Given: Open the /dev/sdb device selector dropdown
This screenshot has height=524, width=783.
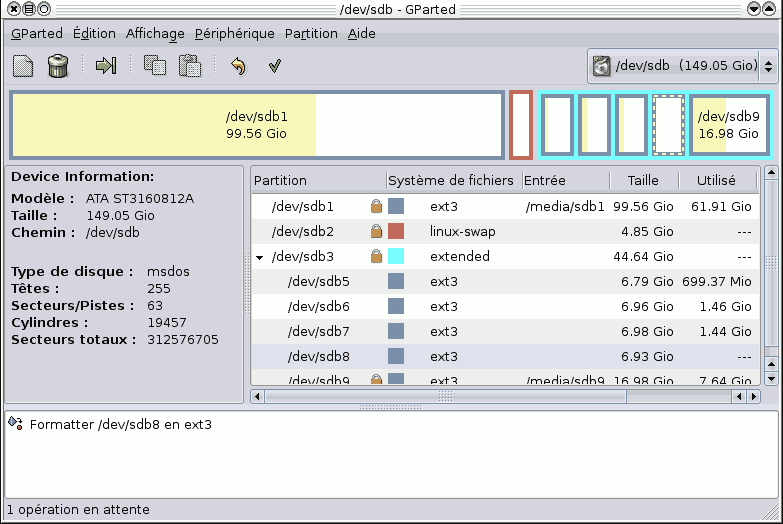Looking at the screenshot, I should 682,67.
